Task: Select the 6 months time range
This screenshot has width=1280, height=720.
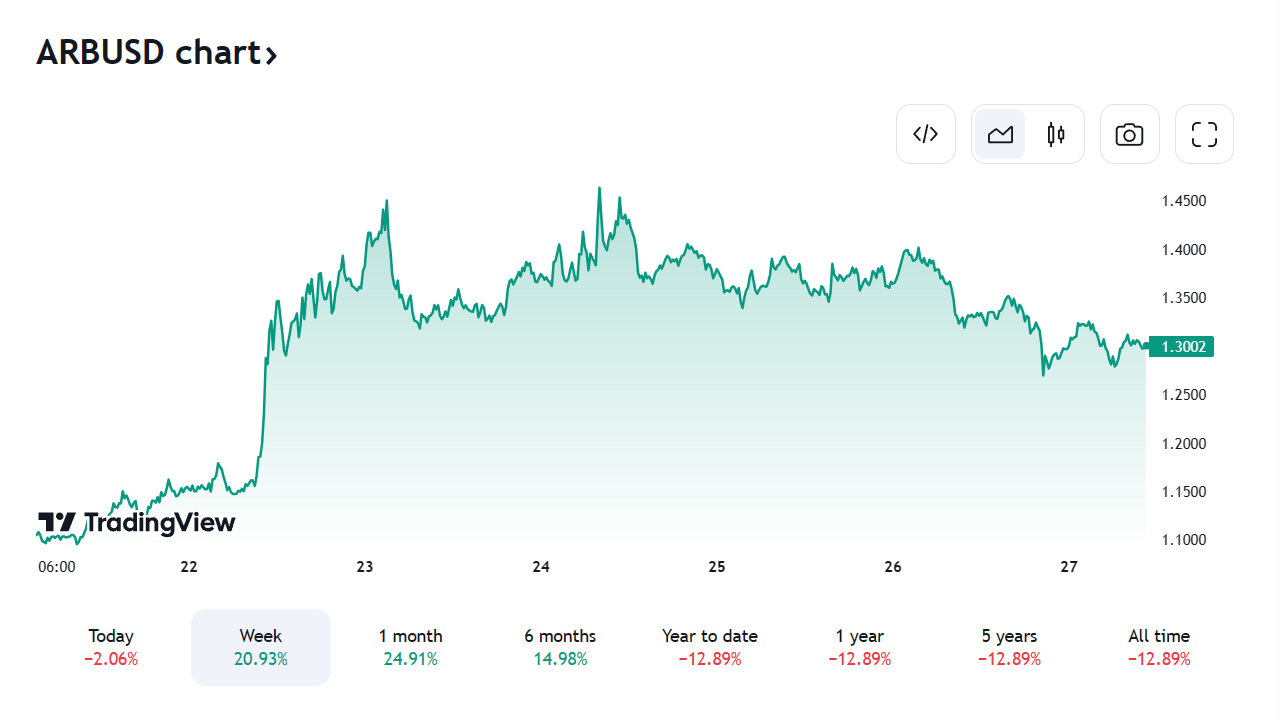Action: point(560,647)
